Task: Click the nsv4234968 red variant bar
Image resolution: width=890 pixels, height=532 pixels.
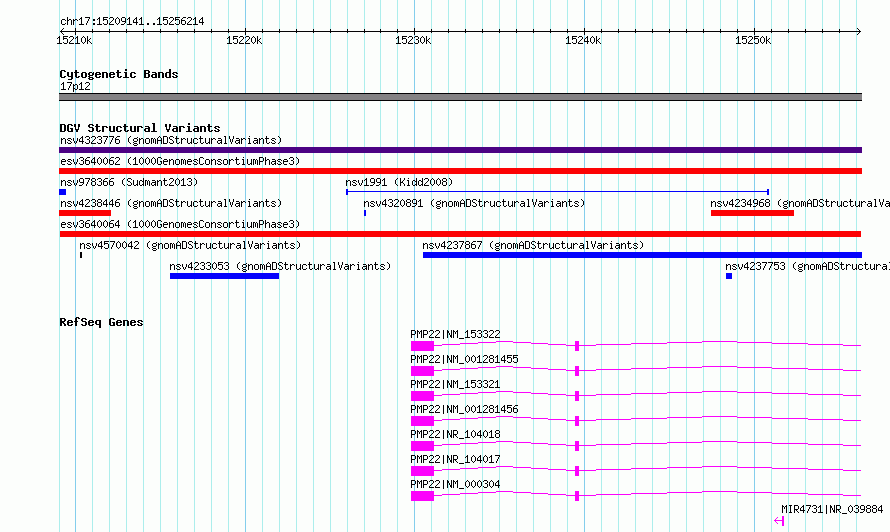Action: [x=752, y=213]
